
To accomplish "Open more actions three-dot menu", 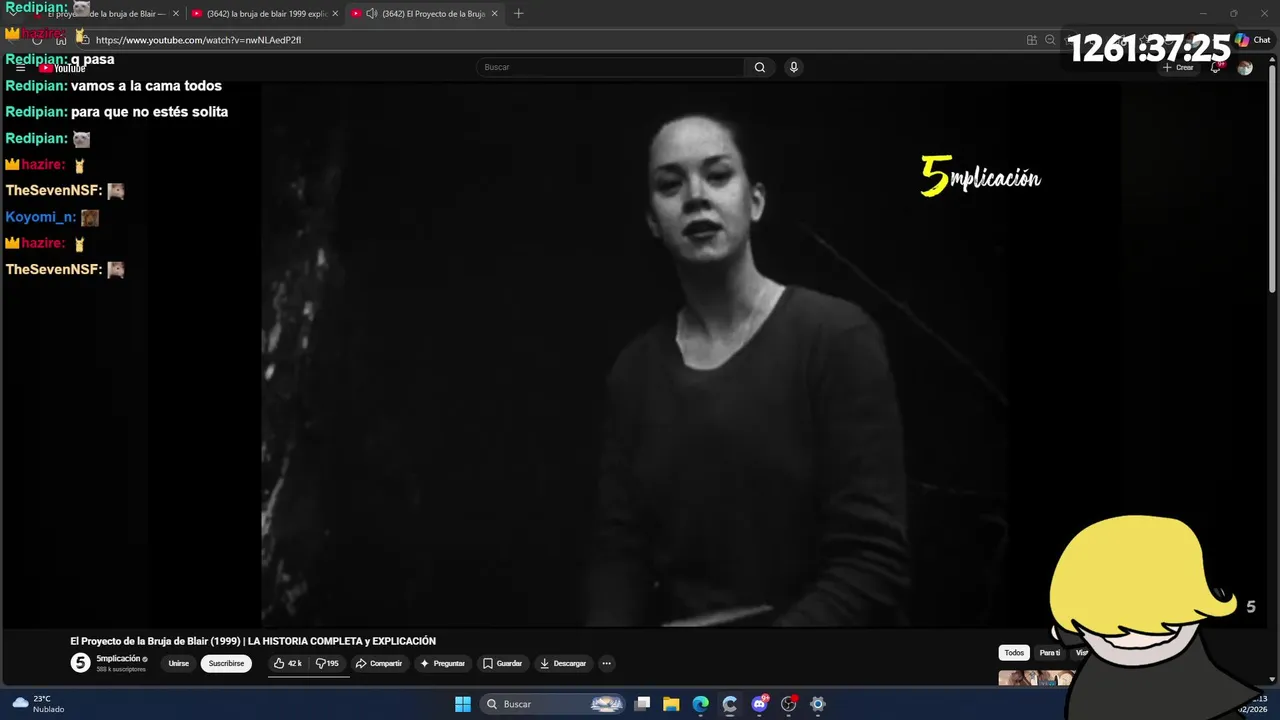I will click(x=606, y=663).
